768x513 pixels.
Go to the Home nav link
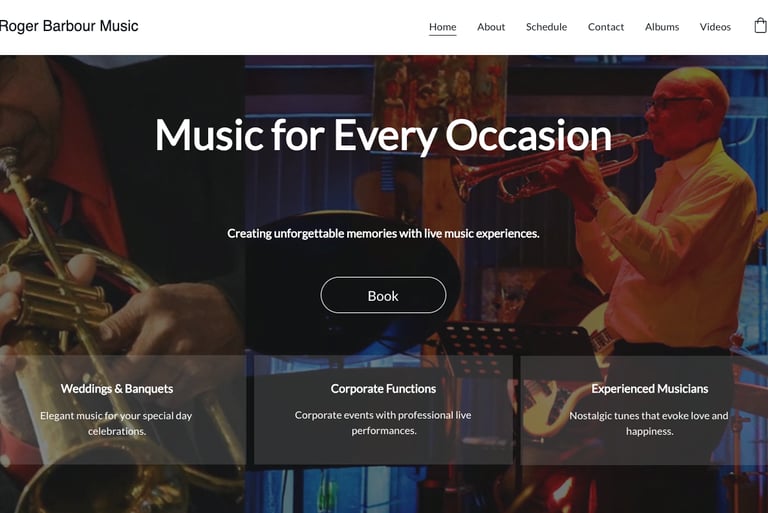tap(442, 27)
